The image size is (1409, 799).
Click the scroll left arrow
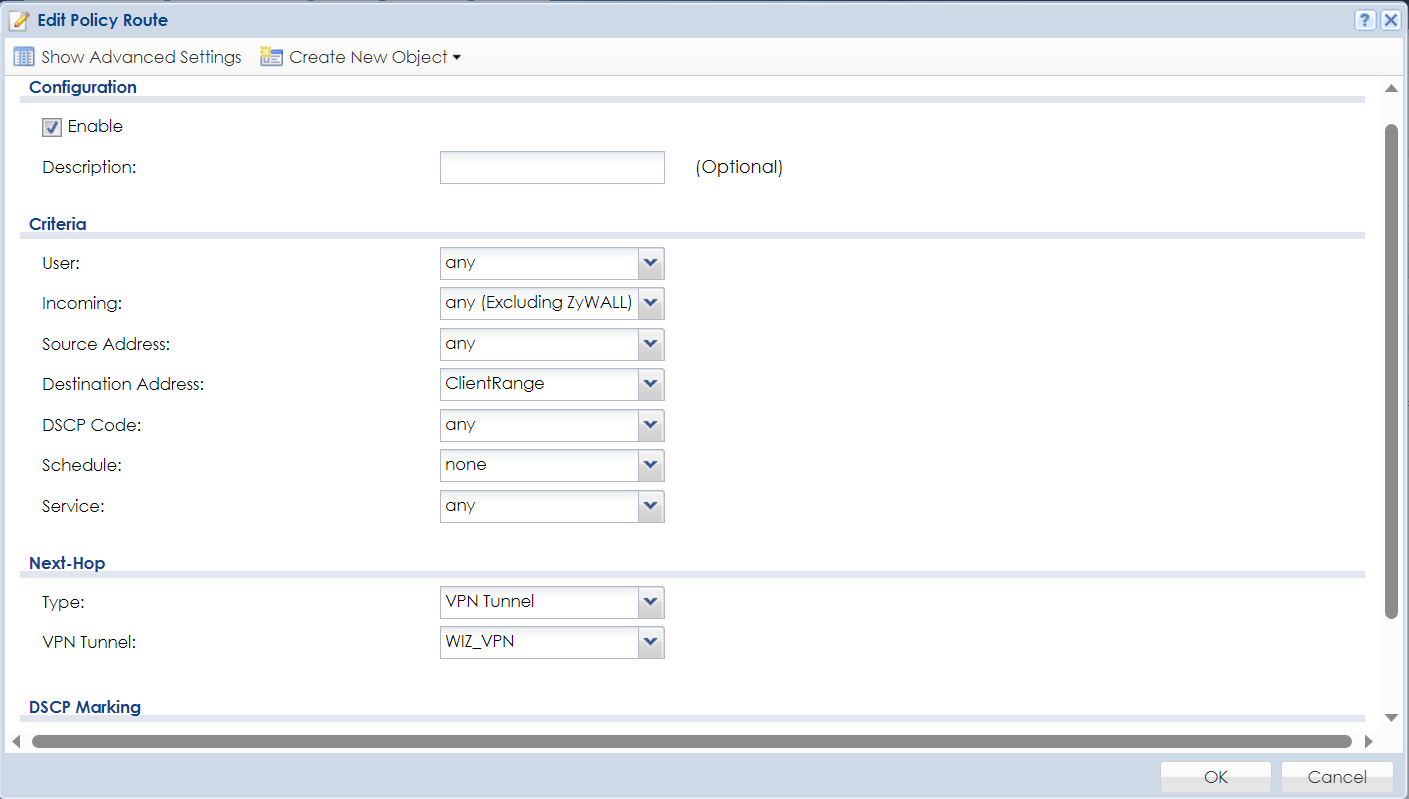click(x=15, y=742)
